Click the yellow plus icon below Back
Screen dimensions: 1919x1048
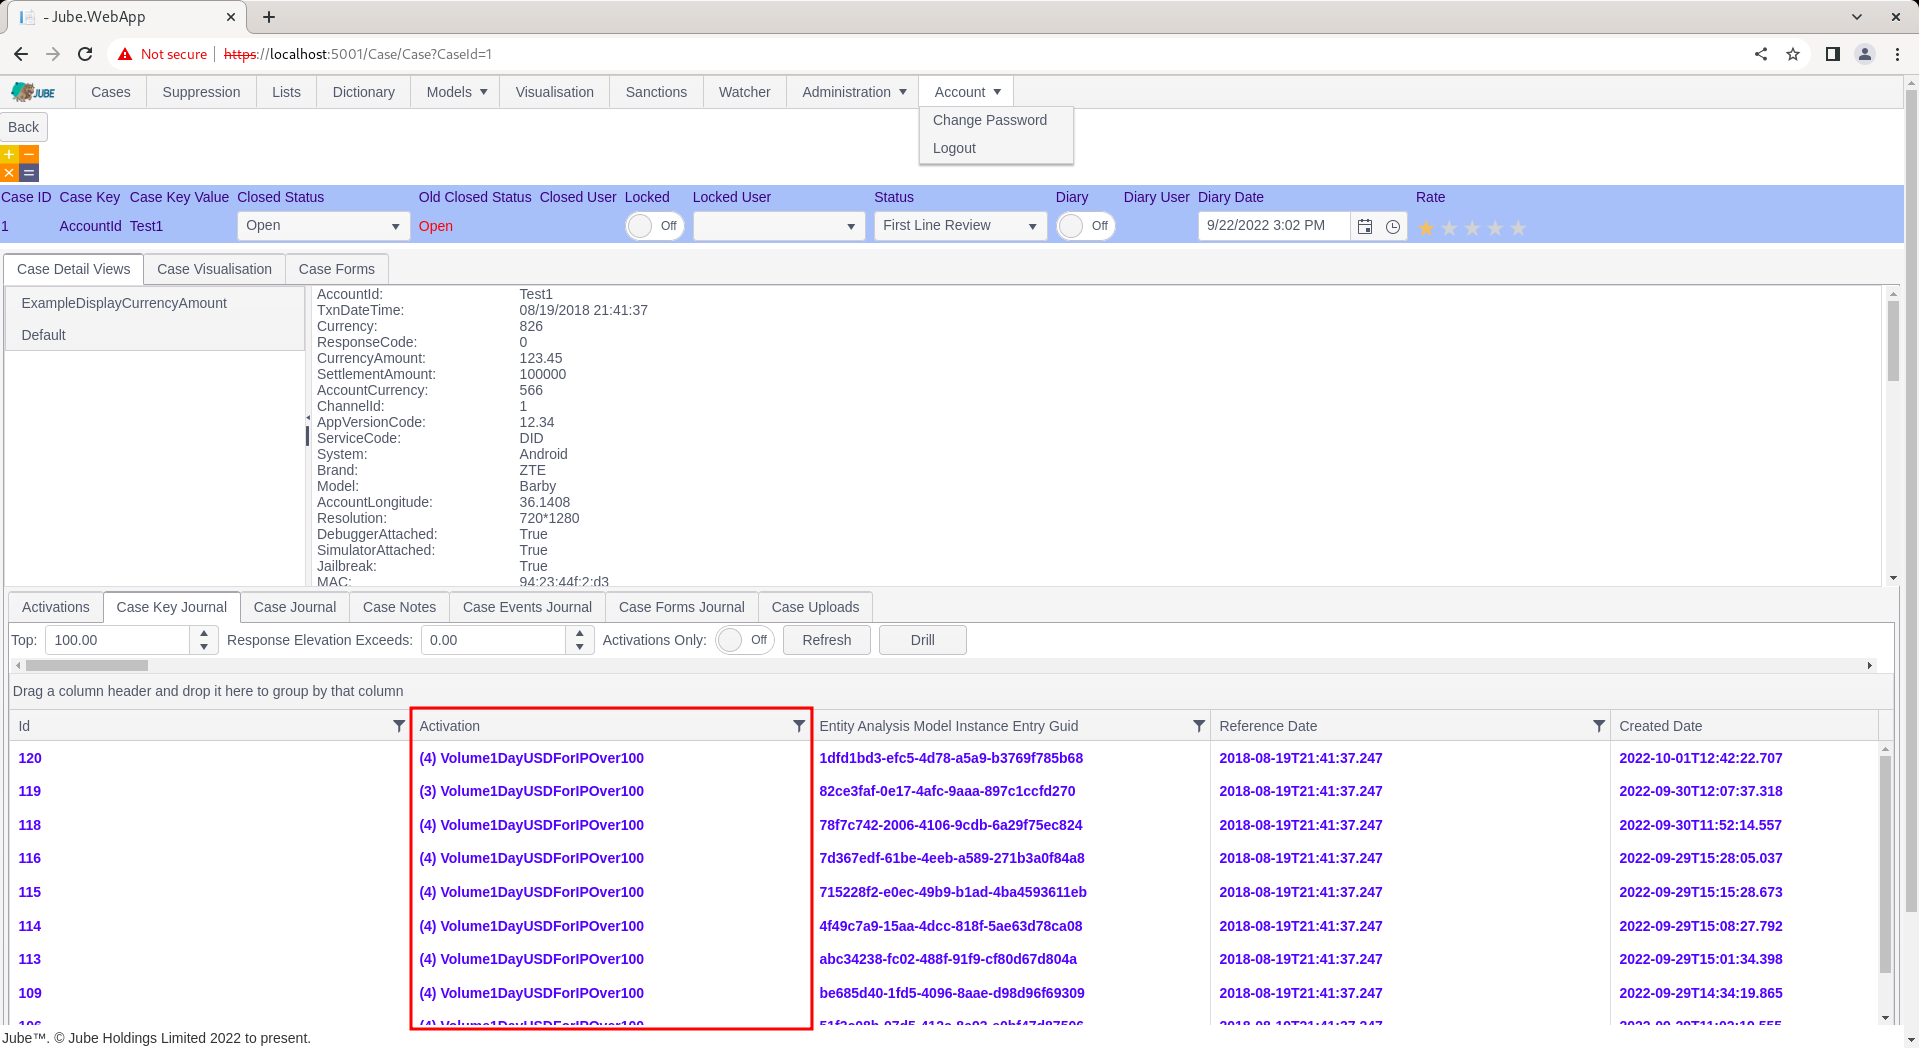click(x=9, y=154)
